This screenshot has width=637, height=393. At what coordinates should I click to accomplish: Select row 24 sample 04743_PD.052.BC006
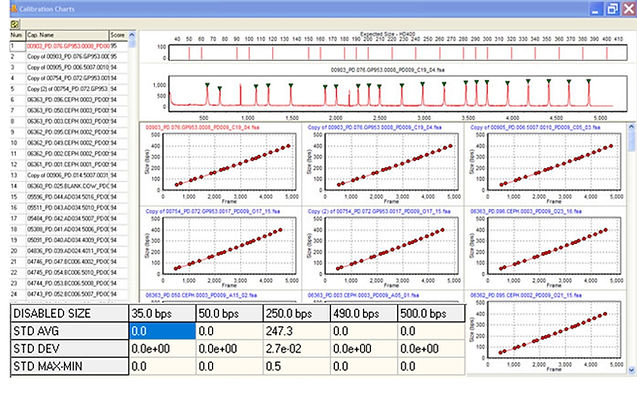69,294
